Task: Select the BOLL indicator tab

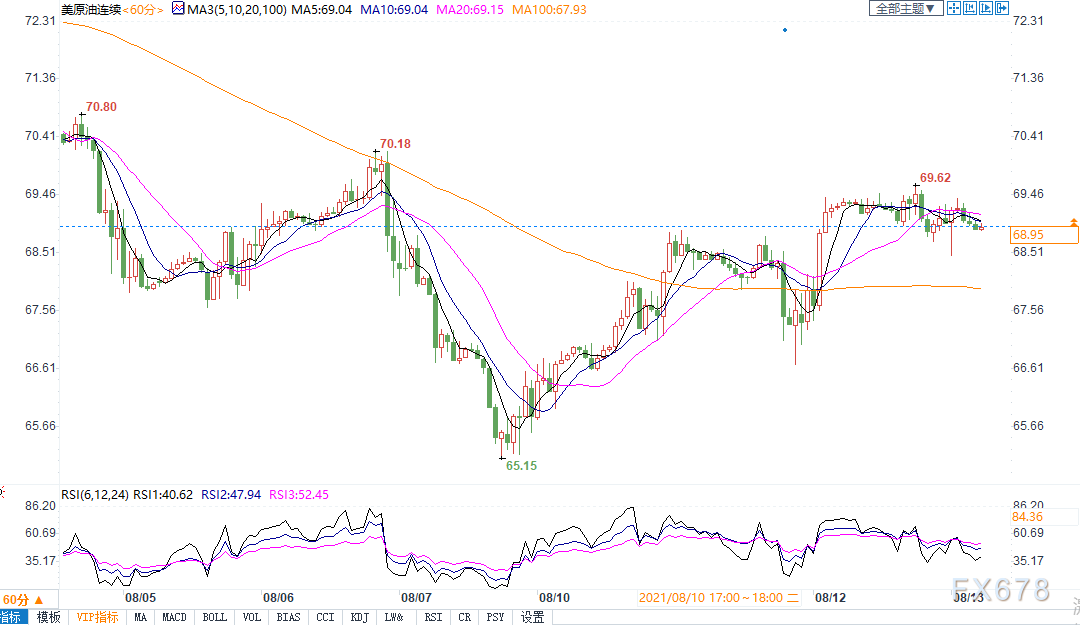Action: tap(214, 617)
